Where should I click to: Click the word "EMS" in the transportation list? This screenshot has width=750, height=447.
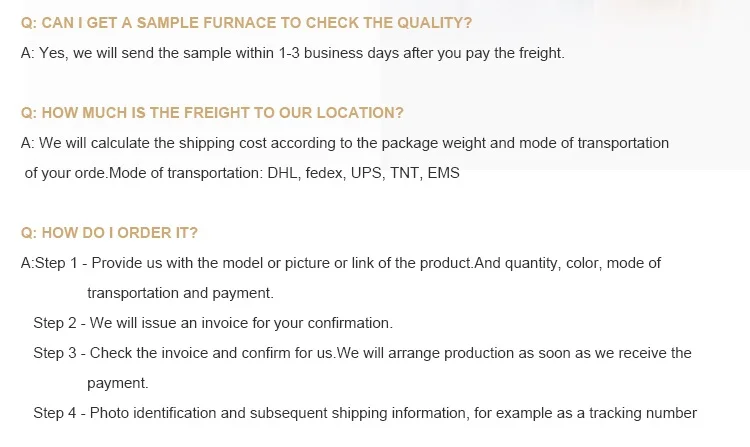click(x=443, y=173)
